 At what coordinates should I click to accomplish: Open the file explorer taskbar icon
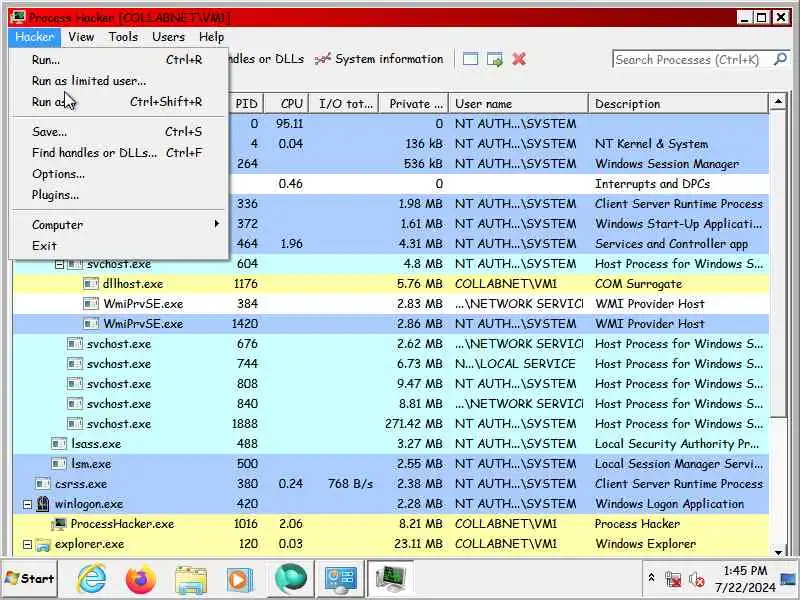[x=191, y=580]
